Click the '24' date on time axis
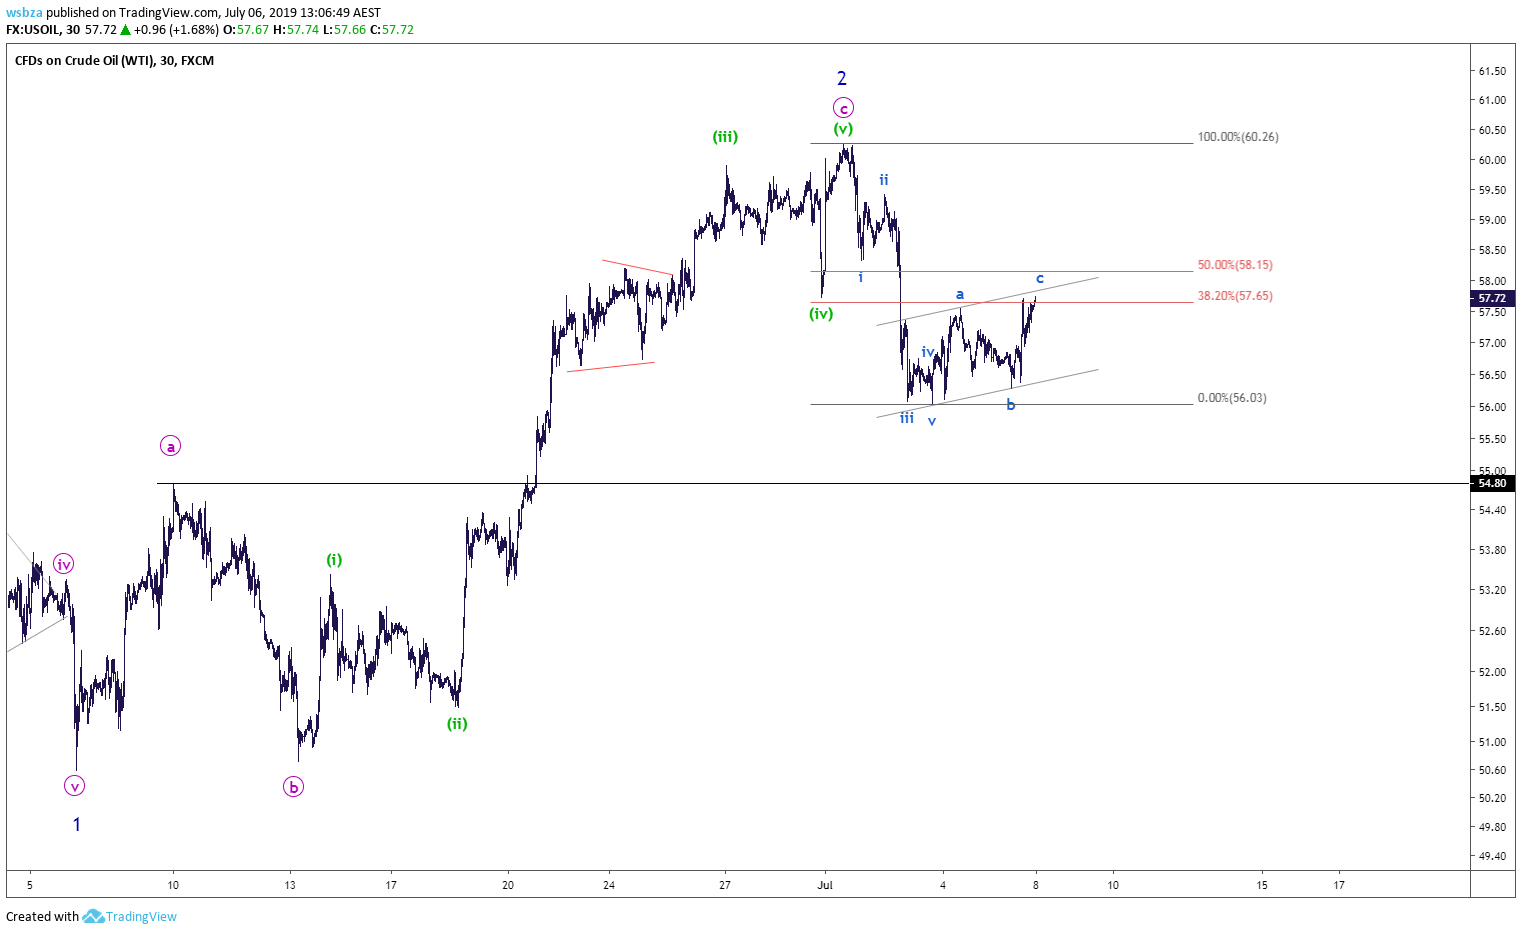 tap(609, 884)
